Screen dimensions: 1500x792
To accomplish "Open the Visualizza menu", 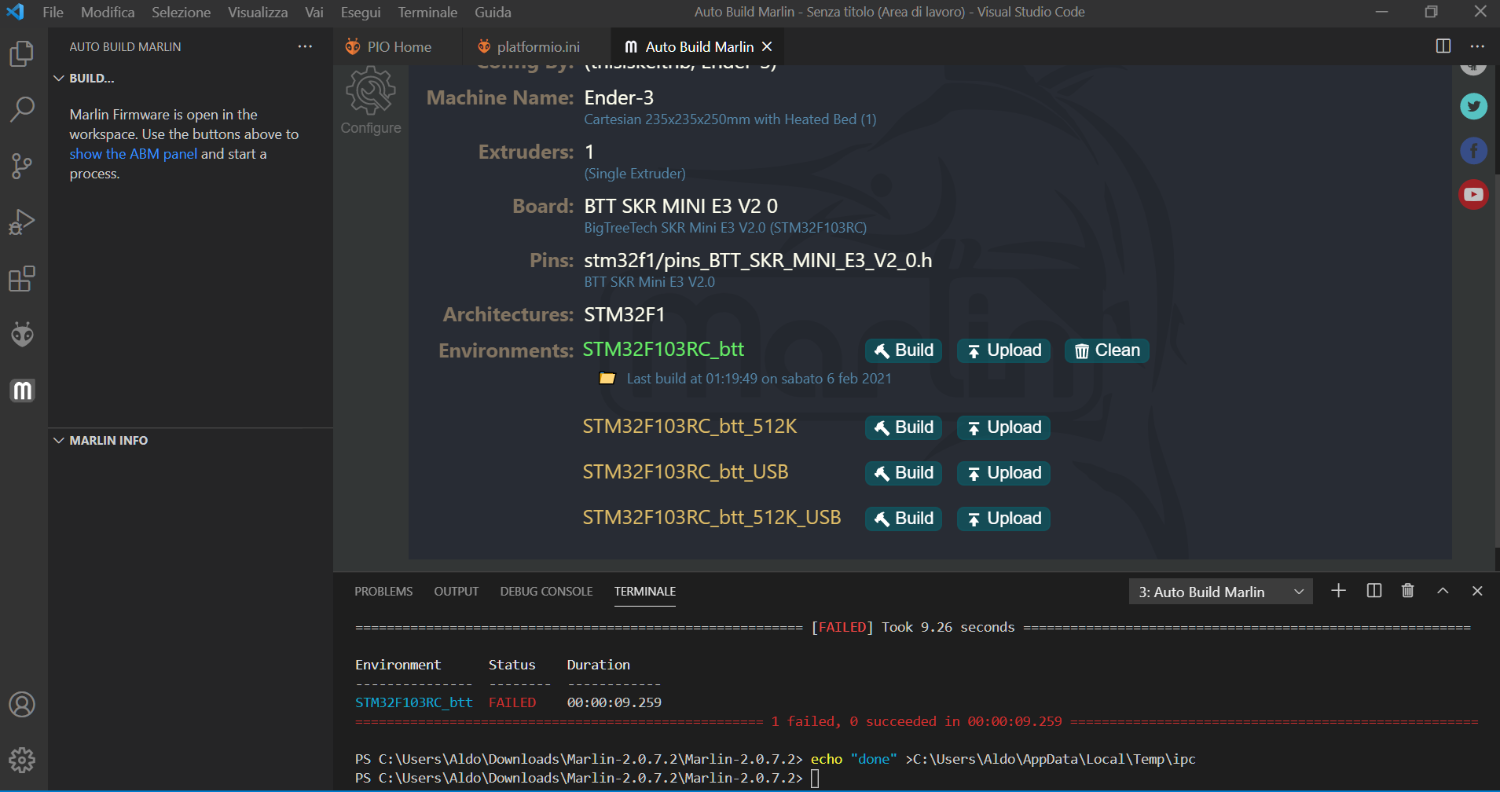I will 258,12.
